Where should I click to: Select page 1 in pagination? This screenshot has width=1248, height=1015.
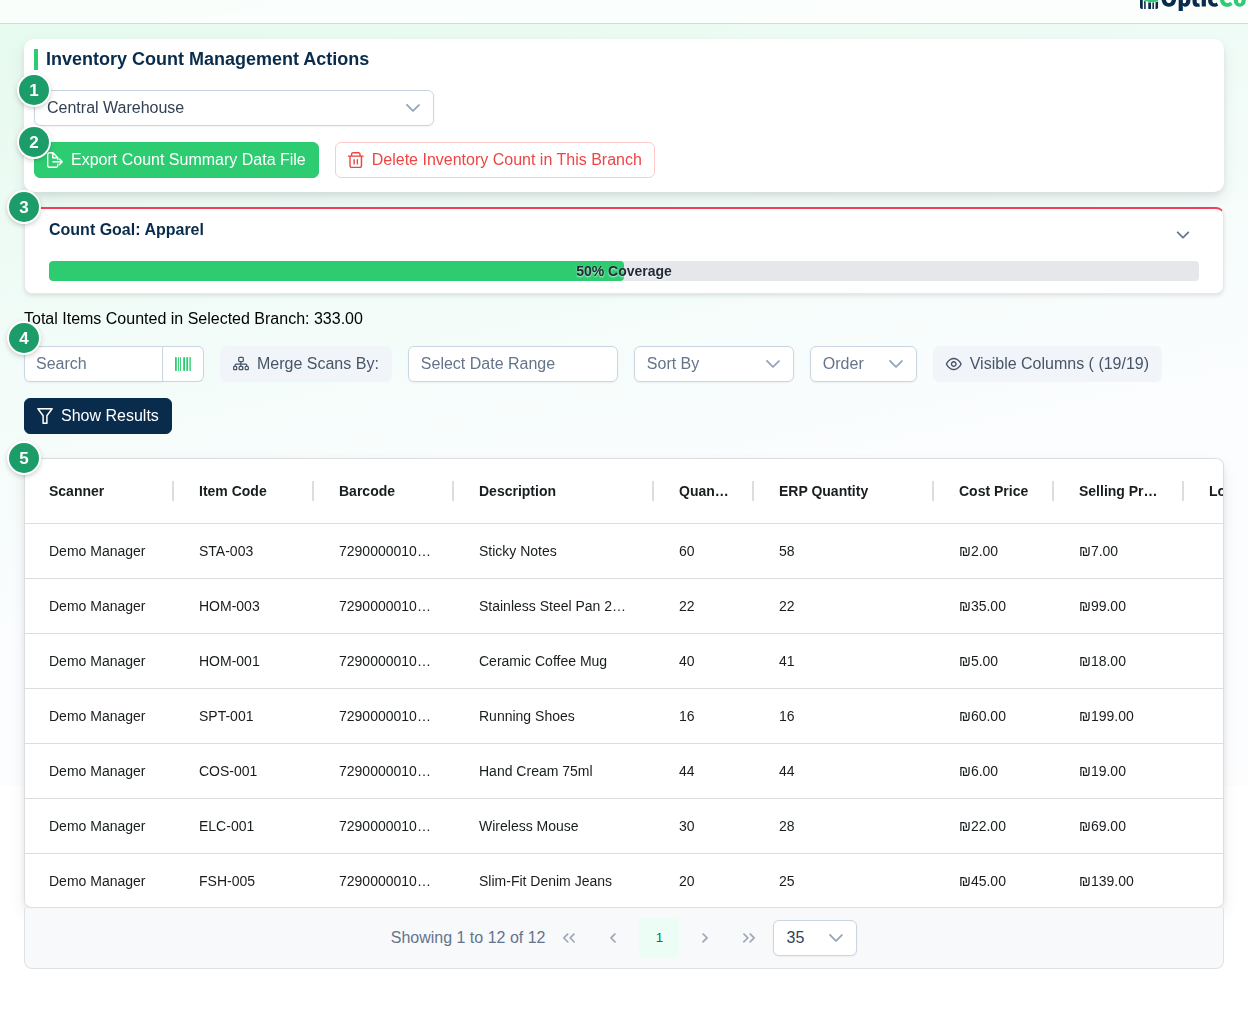659,938
